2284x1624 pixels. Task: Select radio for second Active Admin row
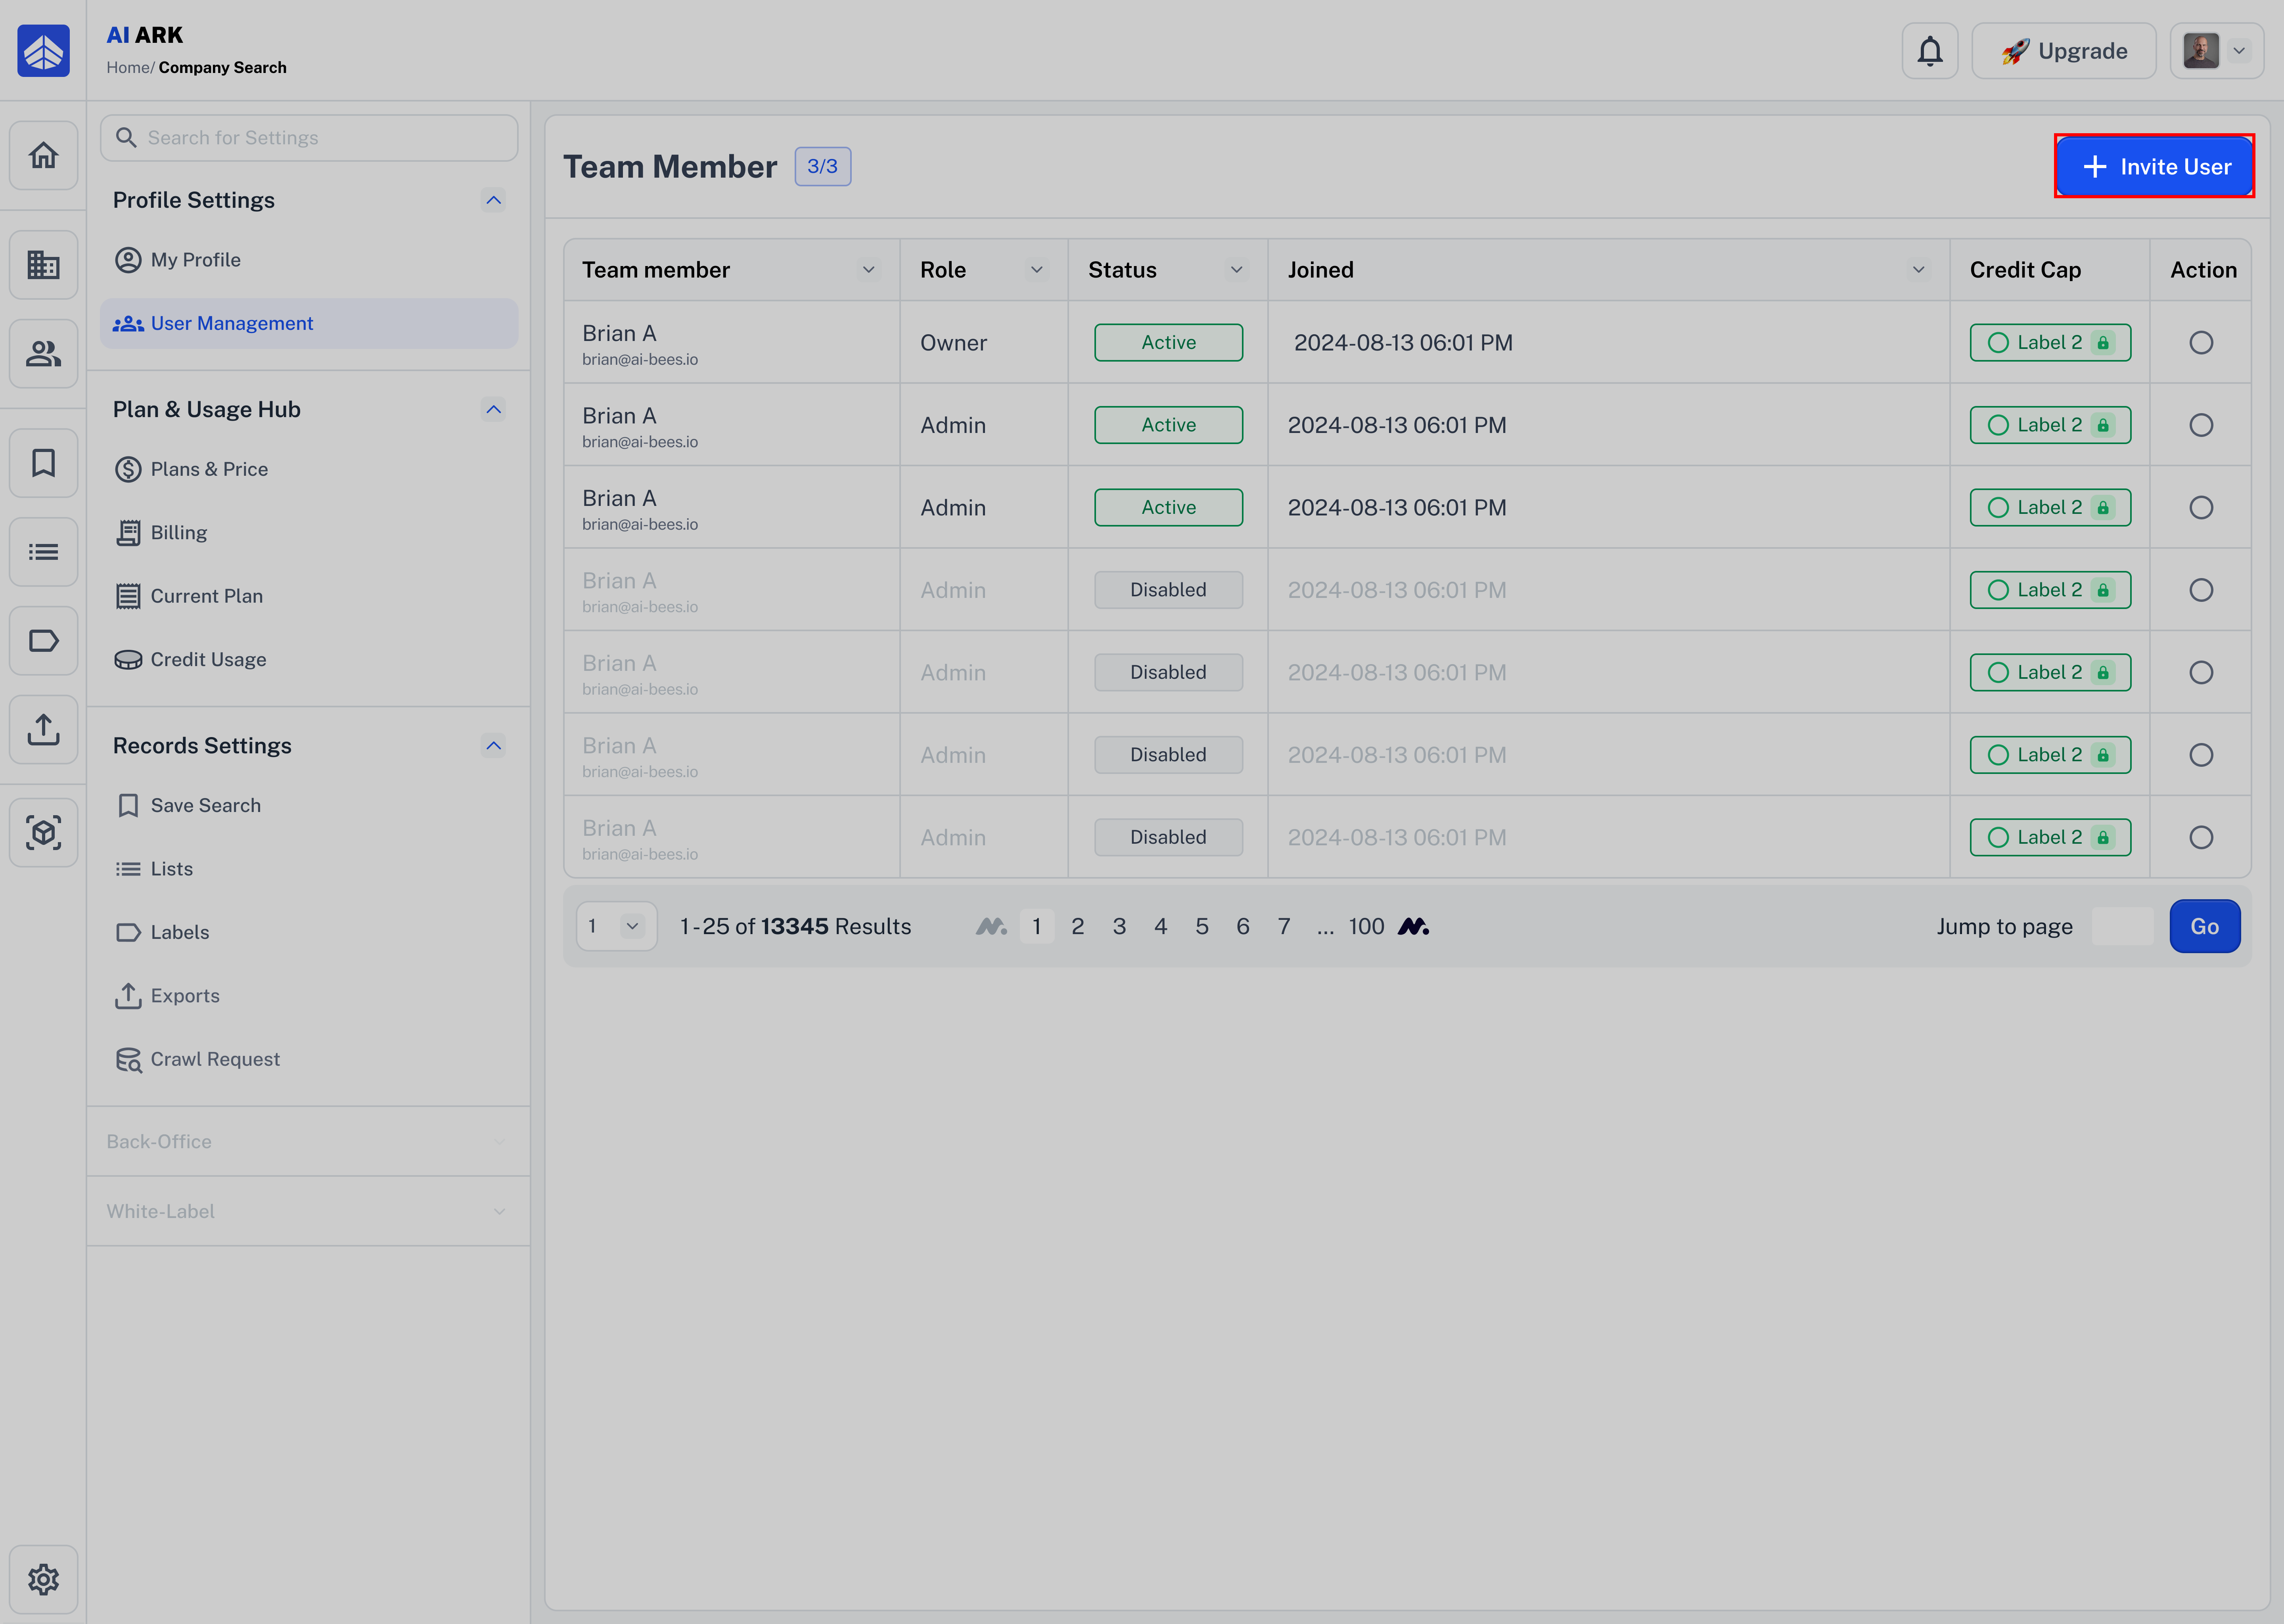pos(2201,508)
